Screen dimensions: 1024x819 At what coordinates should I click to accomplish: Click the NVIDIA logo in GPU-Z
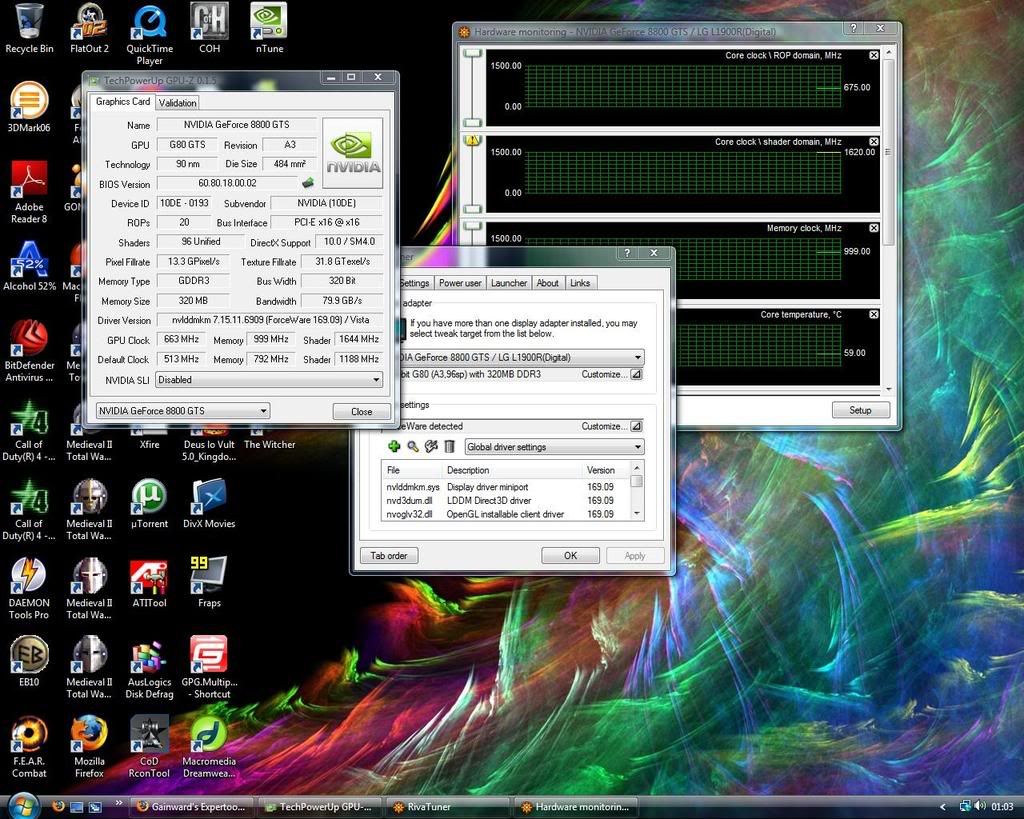(x=353, y=153)
